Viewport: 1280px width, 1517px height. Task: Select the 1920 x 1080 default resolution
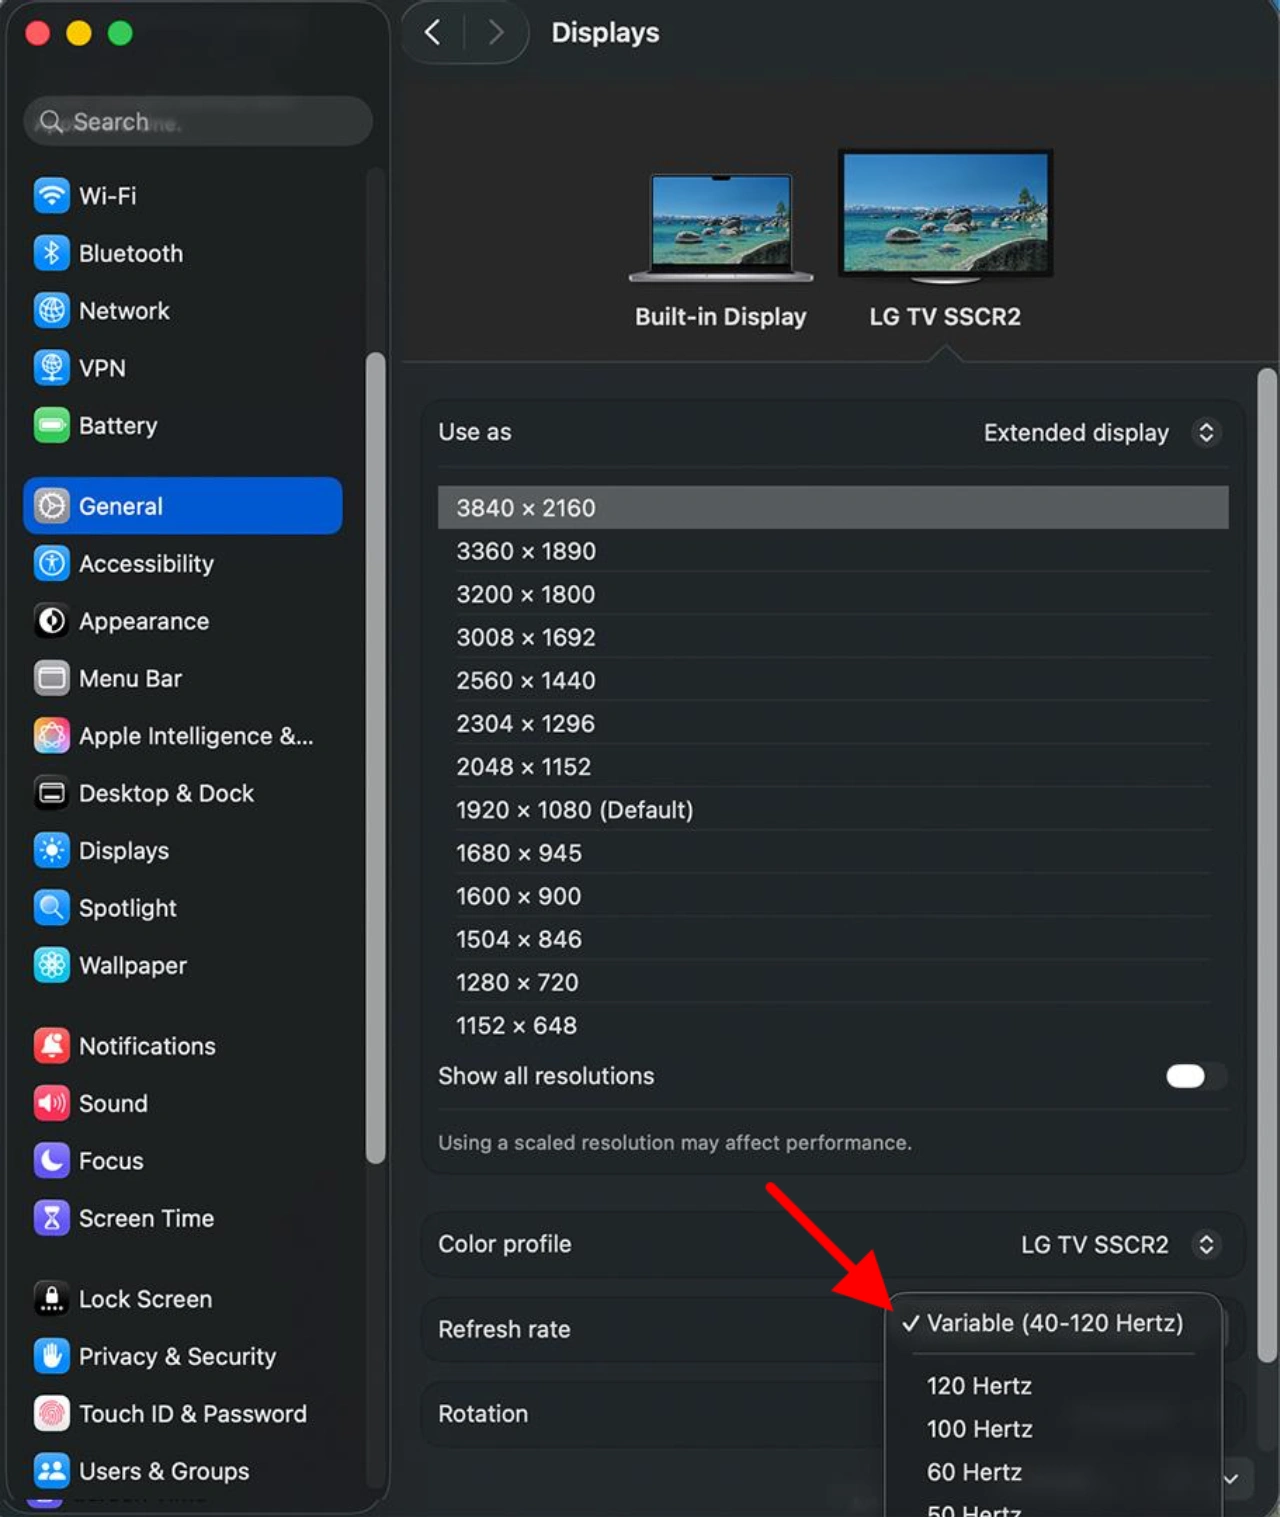click(574, 810)
